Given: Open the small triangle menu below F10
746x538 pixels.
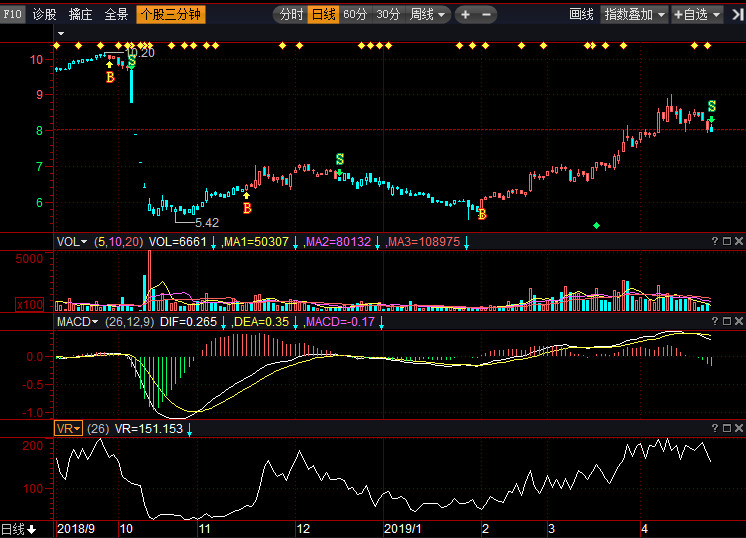Looking at the screenshot, I should (x=61, y=33).
